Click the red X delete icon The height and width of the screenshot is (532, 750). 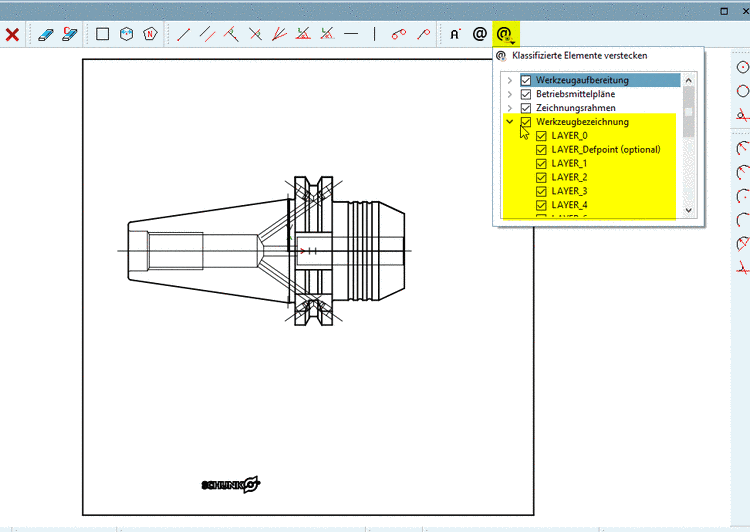12,35
